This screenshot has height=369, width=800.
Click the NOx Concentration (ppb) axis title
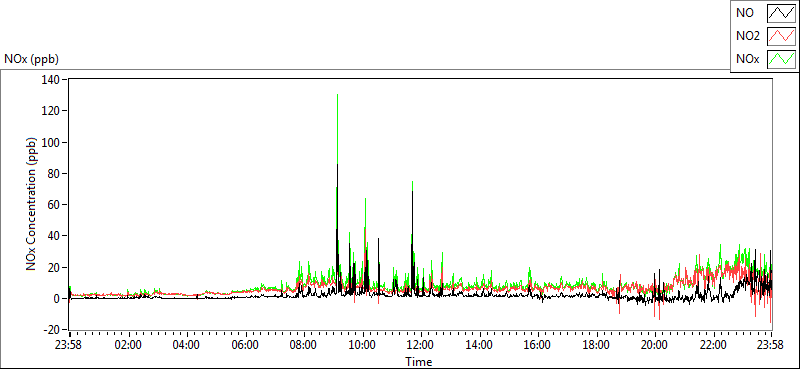[32, 203]
